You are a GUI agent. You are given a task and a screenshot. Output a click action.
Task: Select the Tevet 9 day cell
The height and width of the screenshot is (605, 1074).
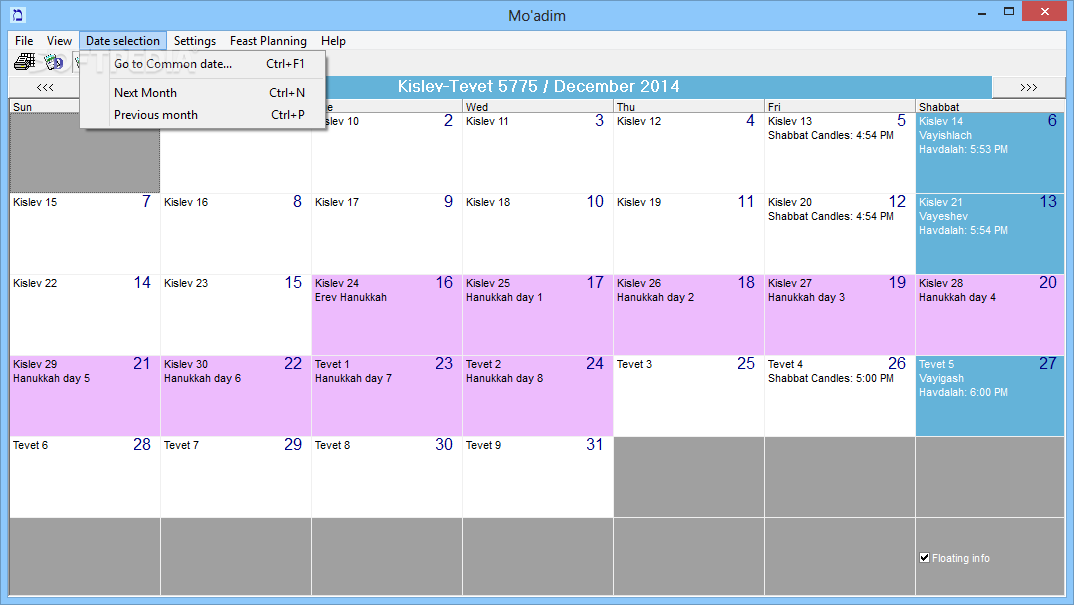[x=538, y=477]
